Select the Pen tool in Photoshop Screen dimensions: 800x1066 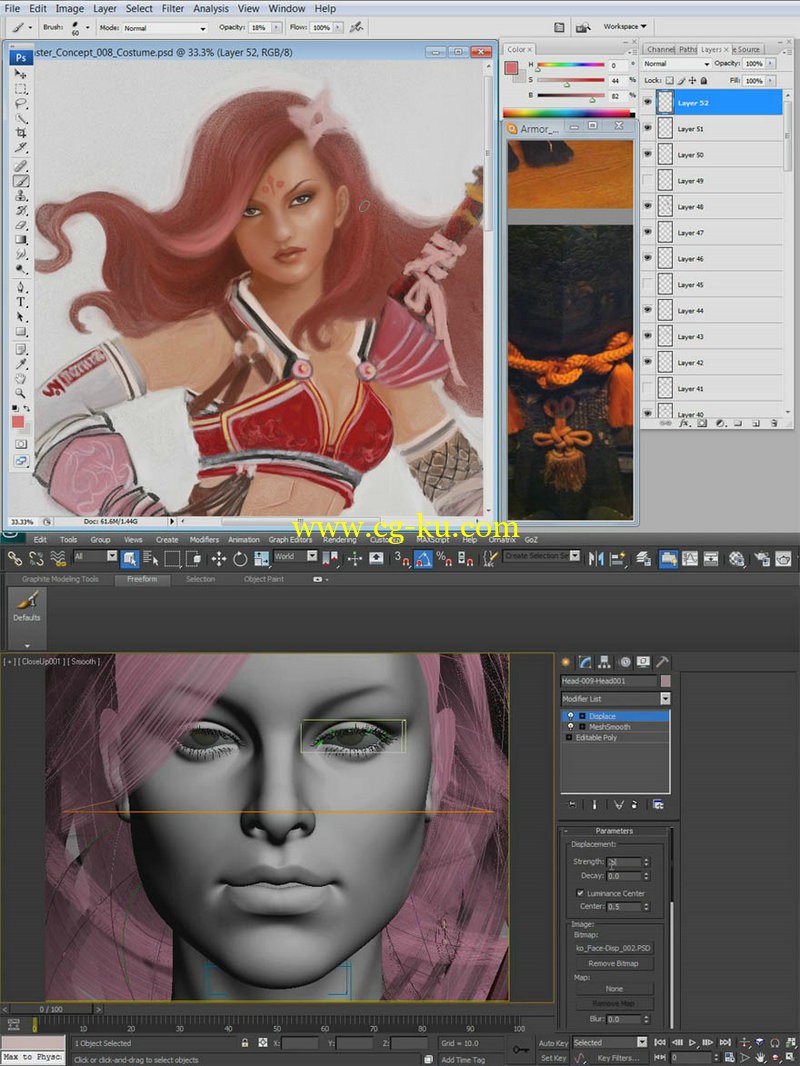[x=20, y=288]
